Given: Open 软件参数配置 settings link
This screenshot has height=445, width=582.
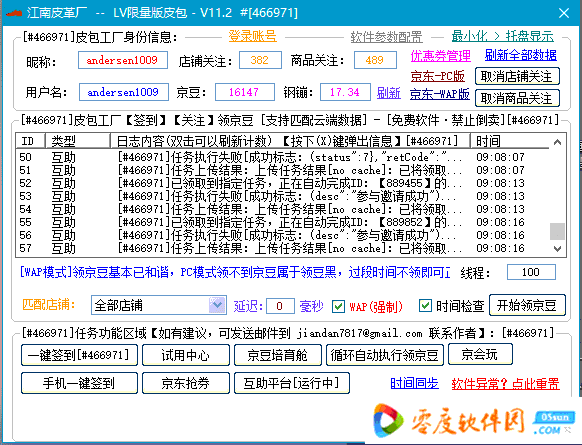Looking at the screenshot, I should (386, 37).
